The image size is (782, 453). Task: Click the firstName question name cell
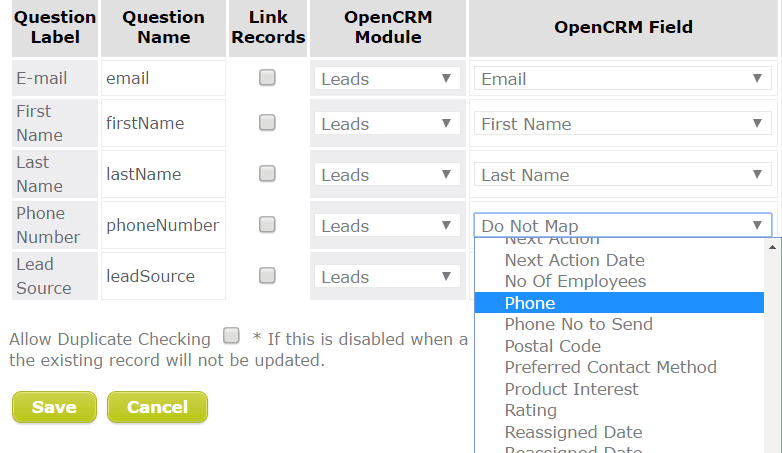click(164, 123)
